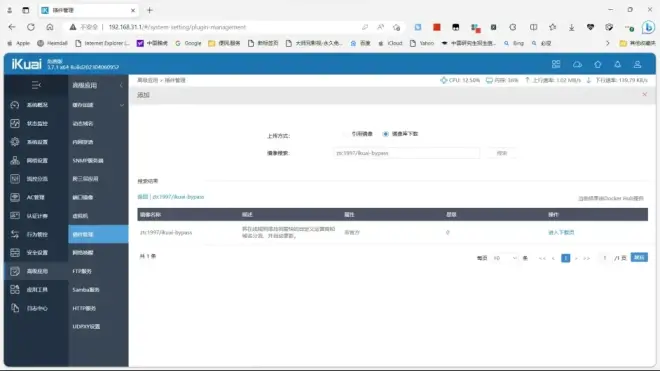The image size is (660, 371).
Task: Open 系统概况 dashboard gauge icon
Action: [x=15, y=105]
